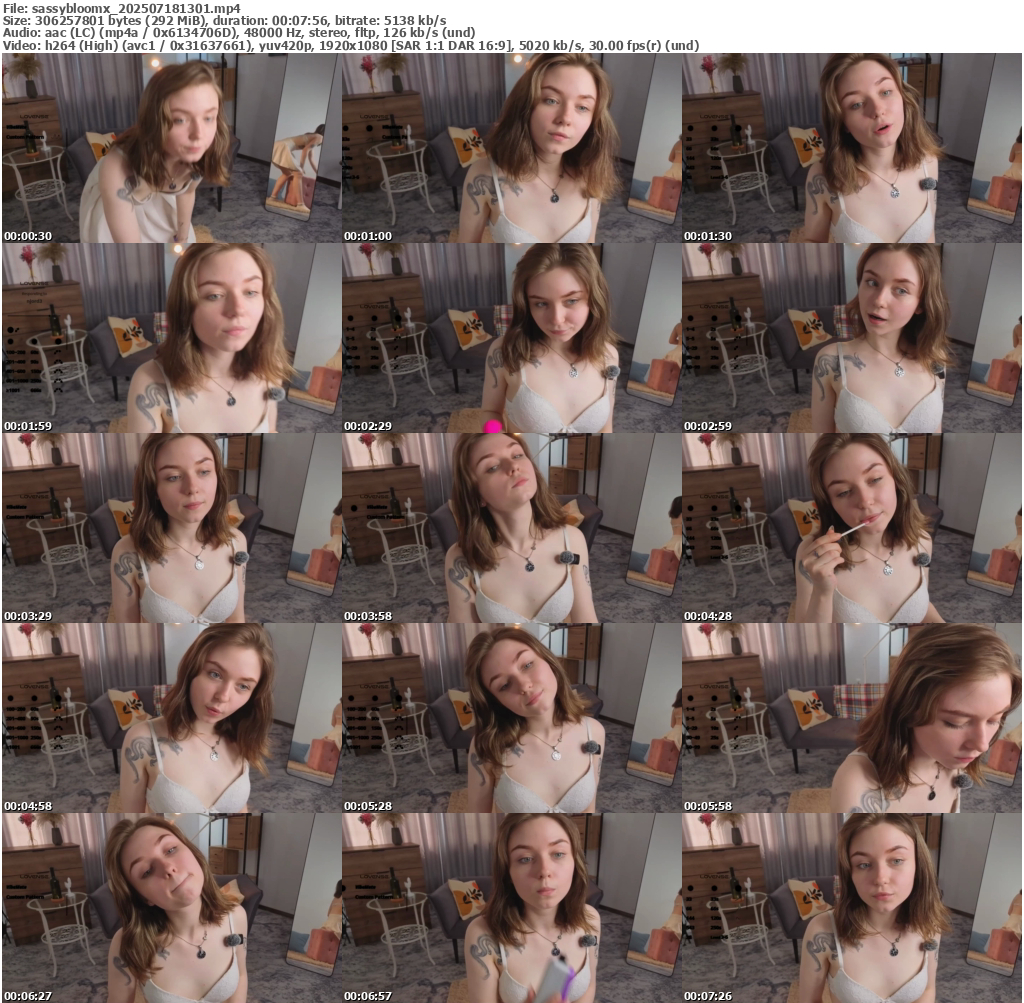1024x1003 pixels.
Task: Click the thumbnail at 00:06:27
Action: 171,907
